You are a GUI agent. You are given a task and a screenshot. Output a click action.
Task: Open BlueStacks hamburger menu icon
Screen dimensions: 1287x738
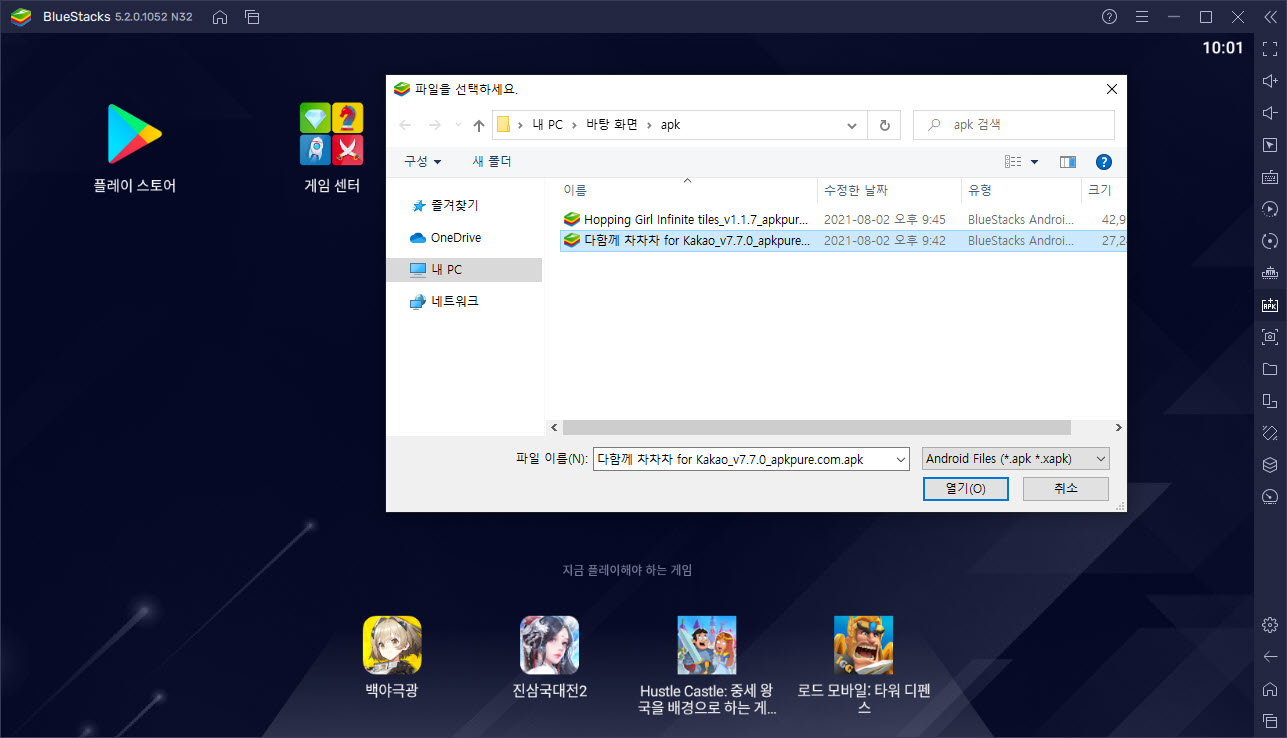(1142, 17)
